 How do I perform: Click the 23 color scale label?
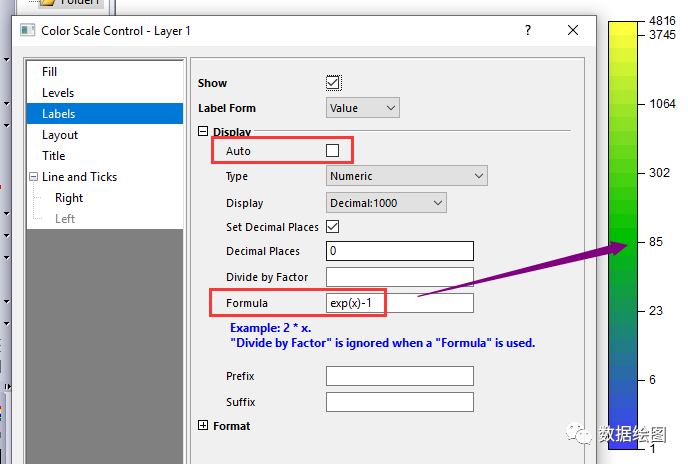tap(656, 311)
